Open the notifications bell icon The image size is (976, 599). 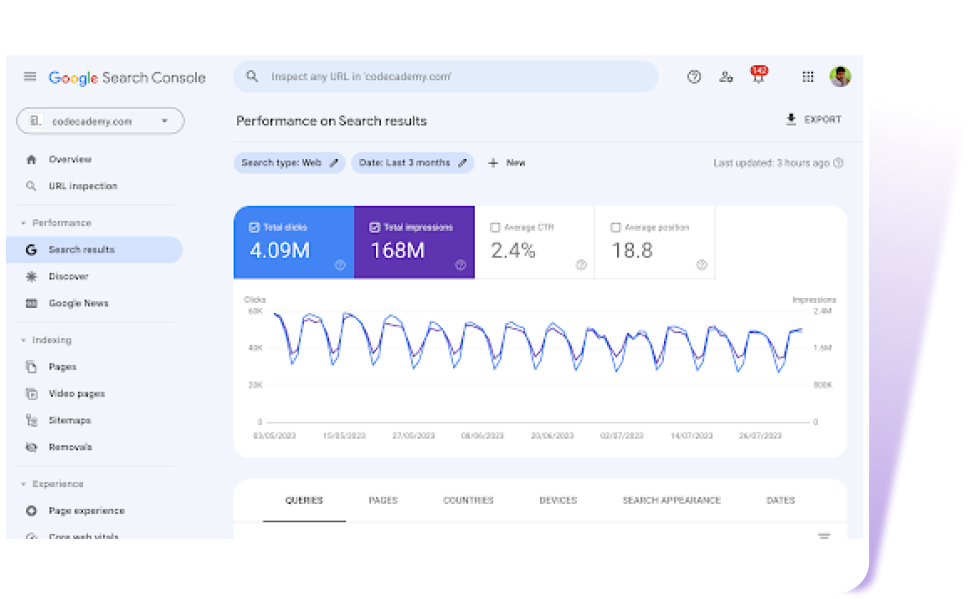757,77
